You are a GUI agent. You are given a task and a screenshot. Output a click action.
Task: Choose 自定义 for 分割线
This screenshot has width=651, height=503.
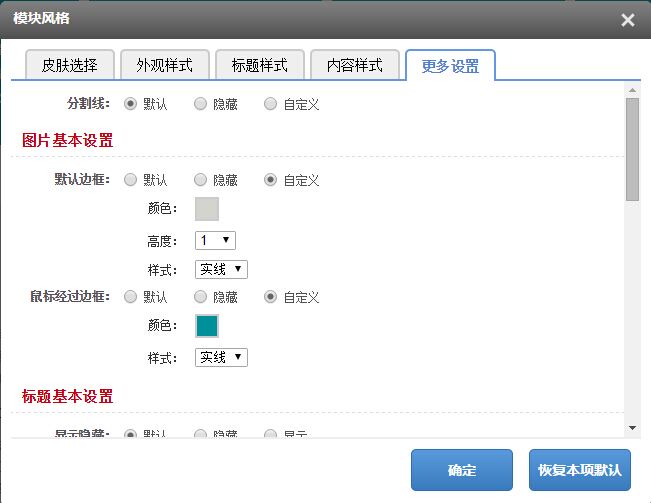[271, 104]
